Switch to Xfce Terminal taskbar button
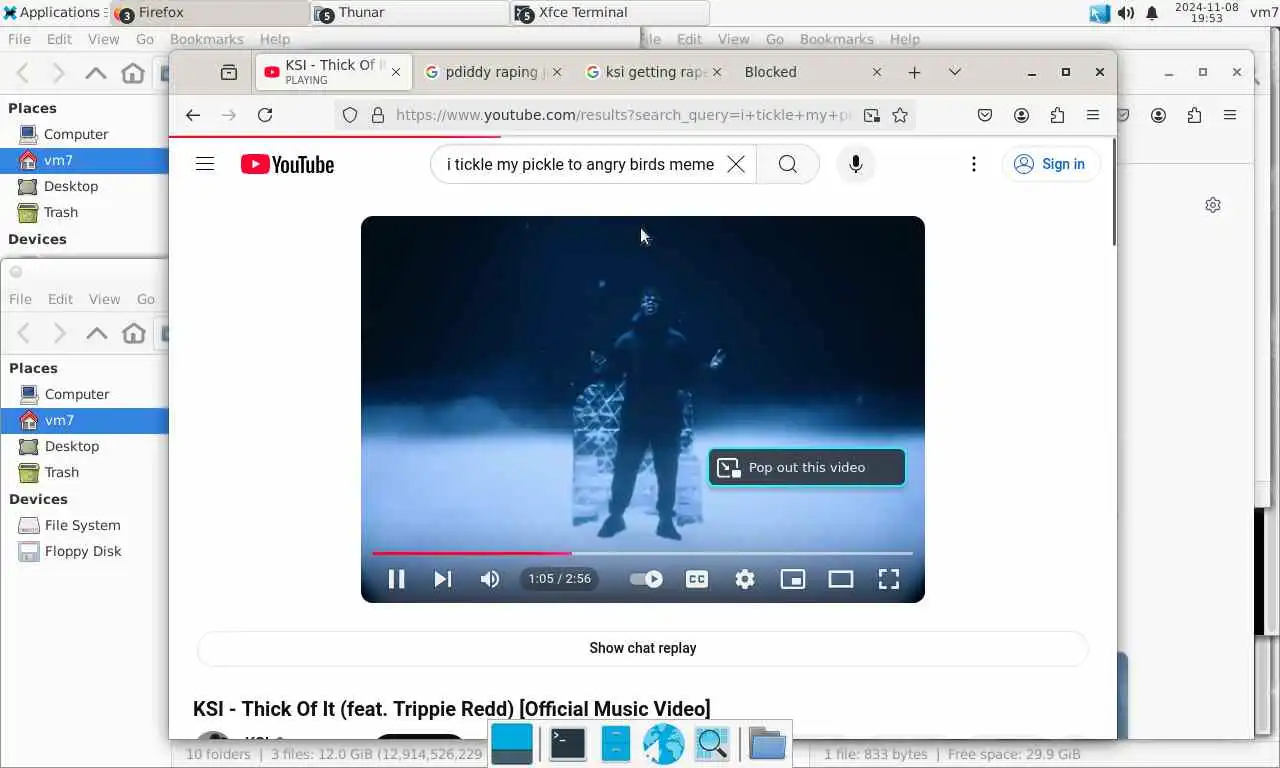The height and width of the screenshot is (768, 1280). pyautogui.click(x=610, y=13)
